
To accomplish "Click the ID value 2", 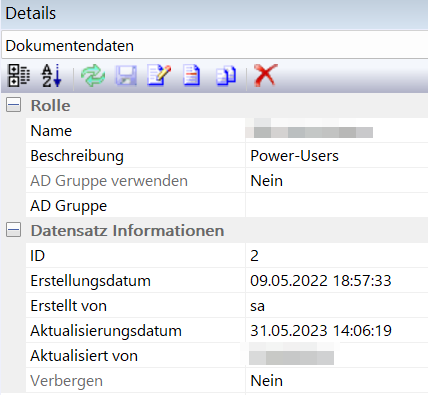I will pyautogui.click(x=254, y=256).
